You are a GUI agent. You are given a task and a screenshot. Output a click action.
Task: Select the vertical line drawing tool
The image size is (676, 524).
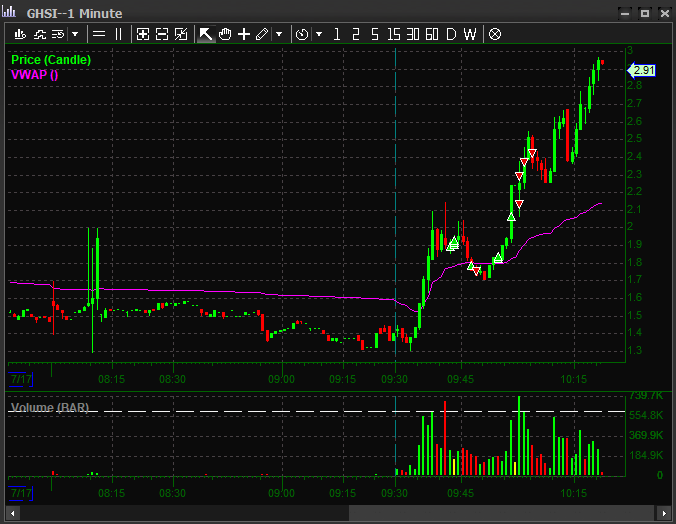[119, 34]
